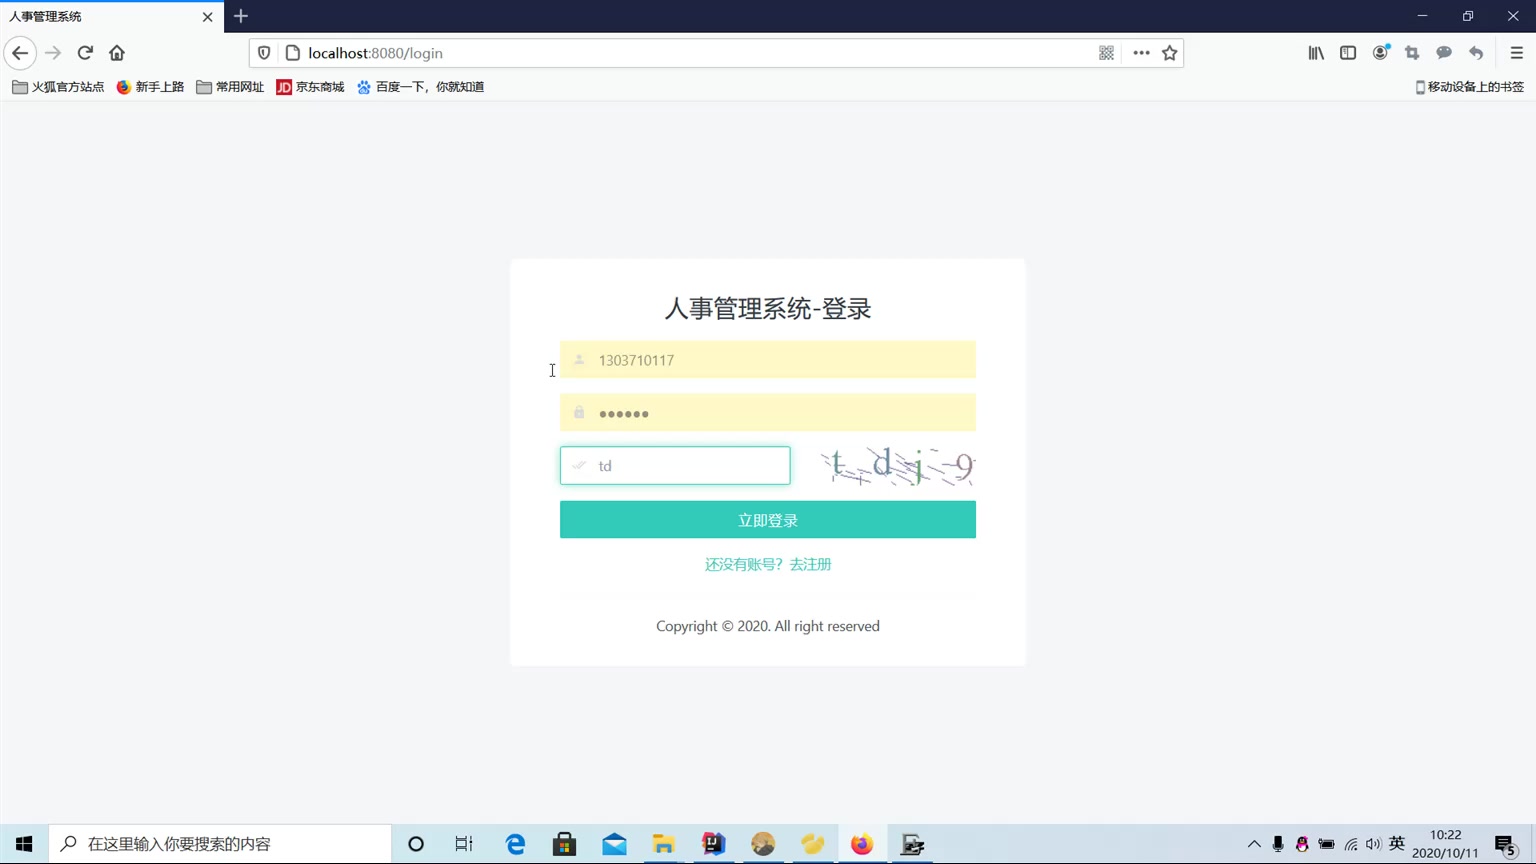Open Microsoft Edge from the taskbar

pos(514,843)
